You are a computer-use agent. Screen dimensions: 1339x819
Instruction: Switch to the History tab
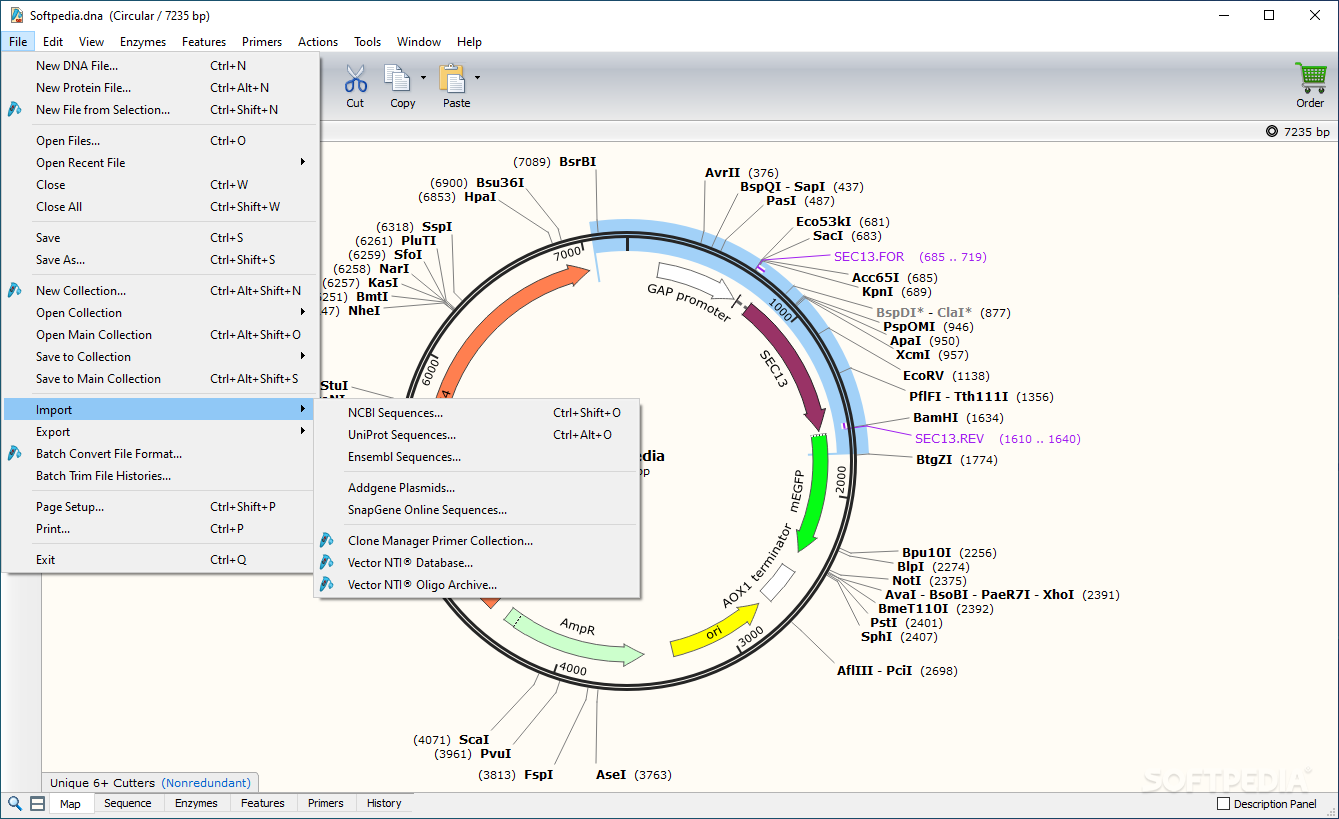click(x=384, y=803)
